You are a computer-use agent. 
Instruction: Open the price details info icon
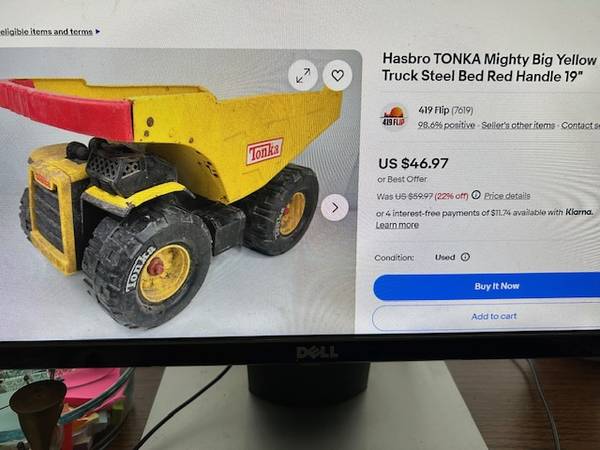coord(476,195)
